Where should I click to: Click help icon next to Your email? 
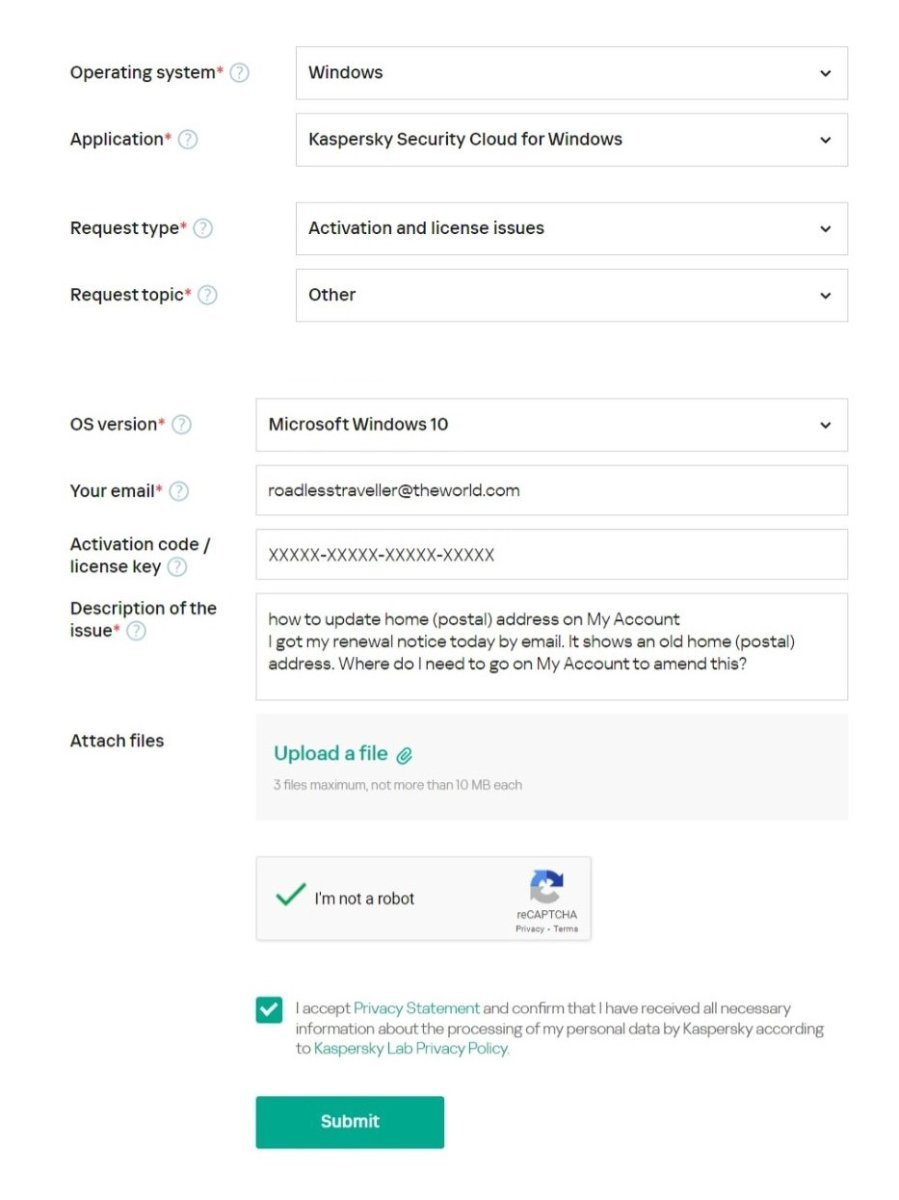(x=179, y=491)
